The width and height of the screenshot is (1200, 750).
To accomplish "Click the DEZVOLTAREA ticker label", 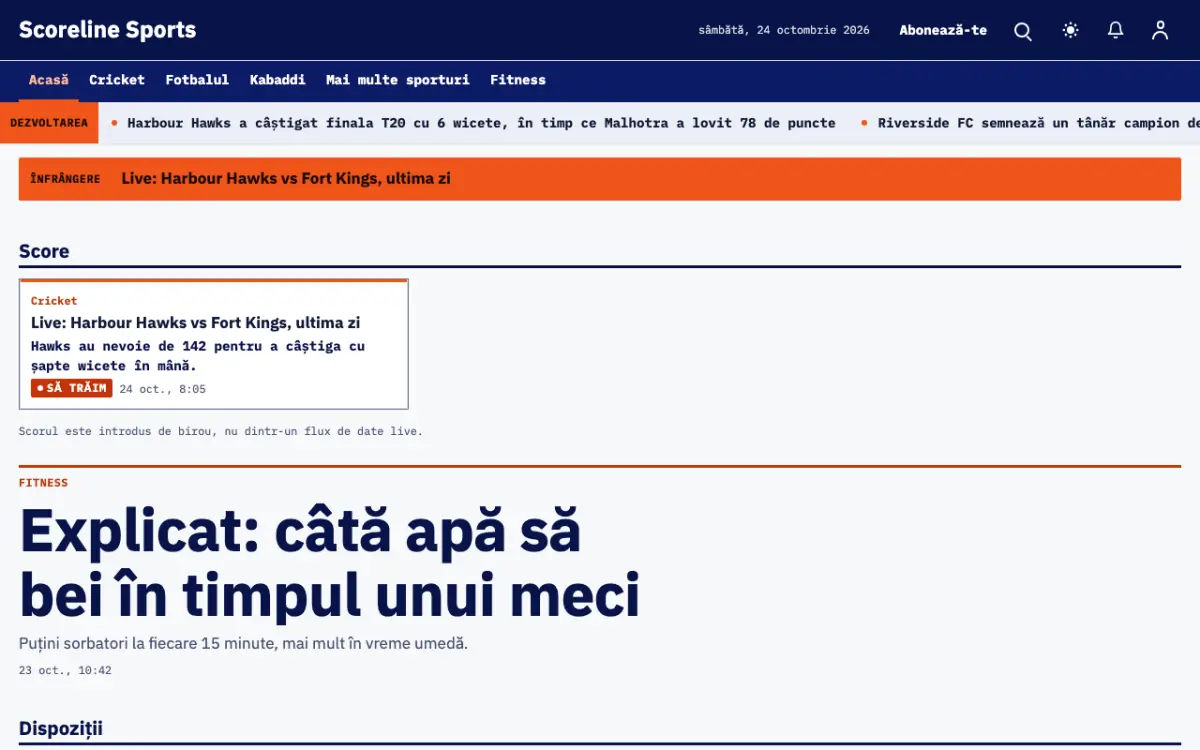I will click(49, 123).
